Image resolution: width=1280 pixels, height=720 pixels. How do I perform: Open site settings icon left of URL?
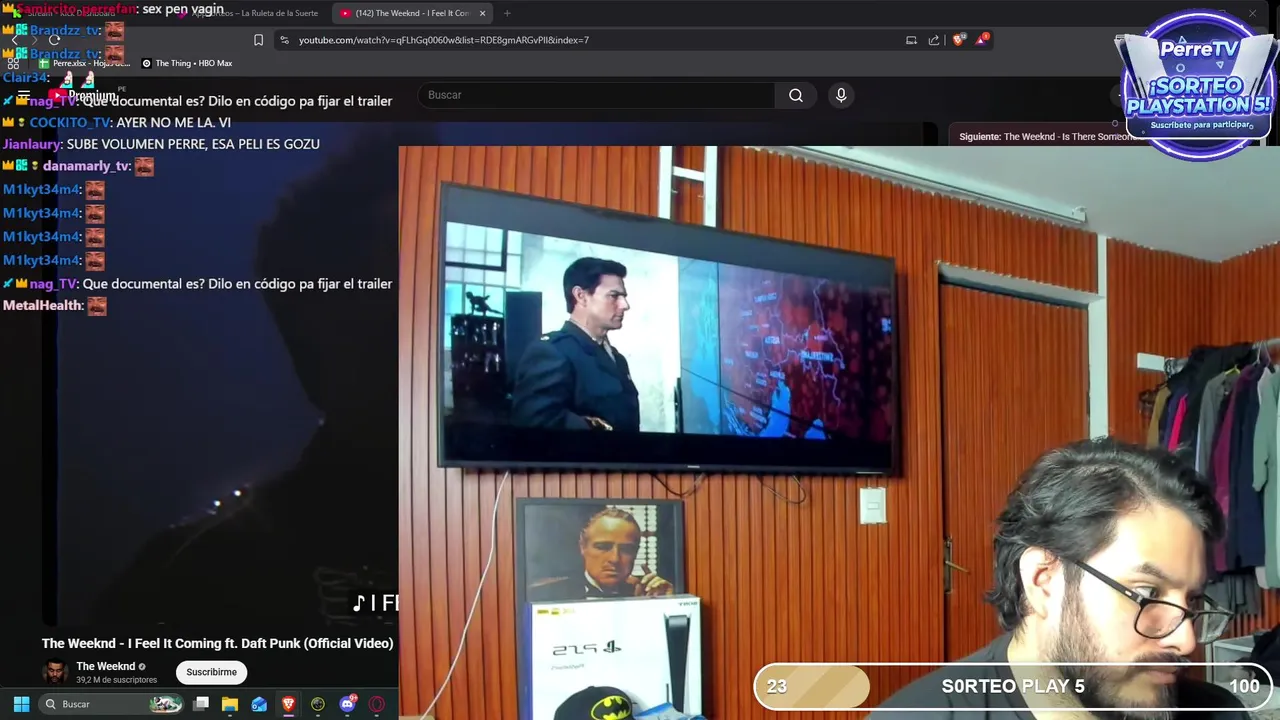(x=284, y=40)
